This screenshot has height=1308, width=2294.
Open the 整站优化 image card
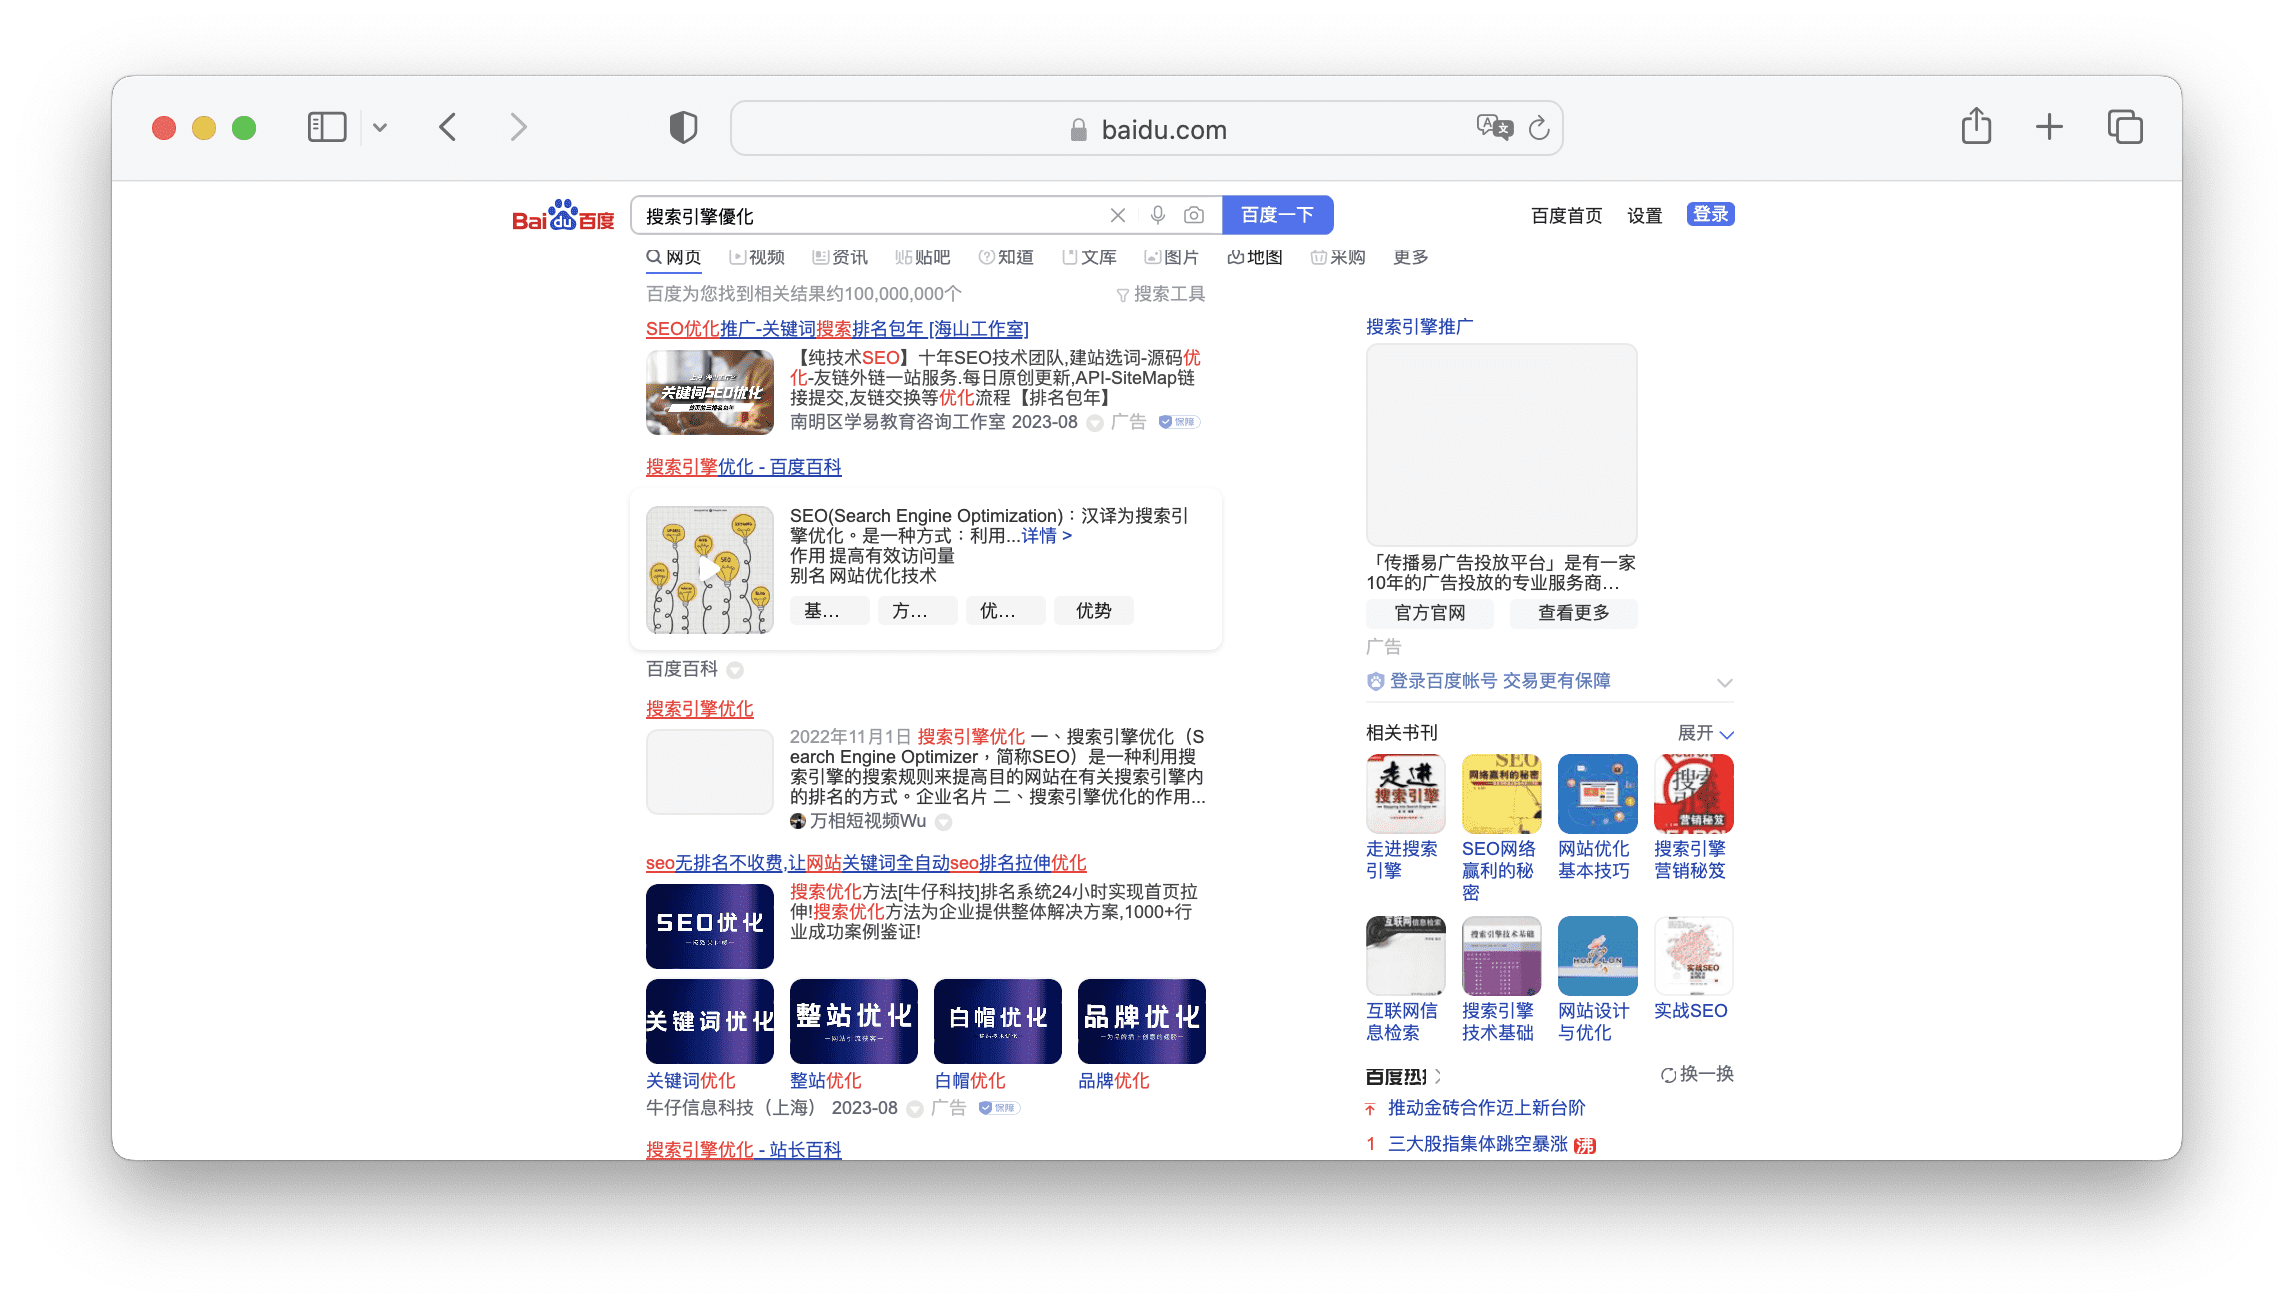[x=854, y=1021]
